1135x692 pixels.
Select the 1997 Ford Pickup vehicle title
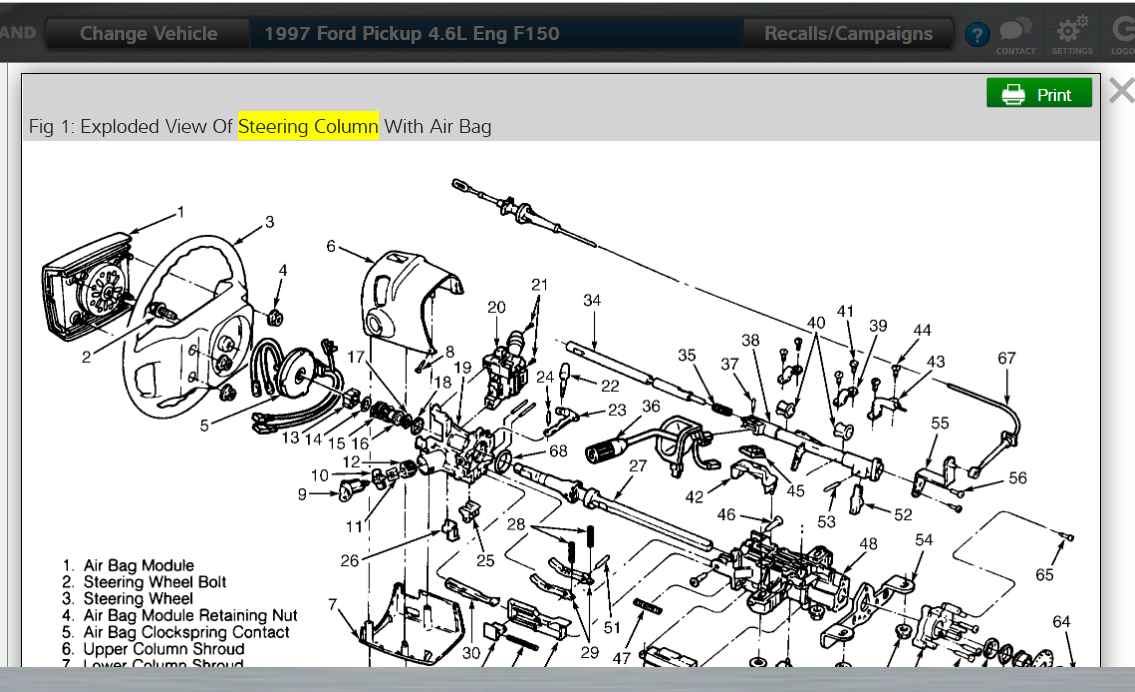(x=412, y=33)
